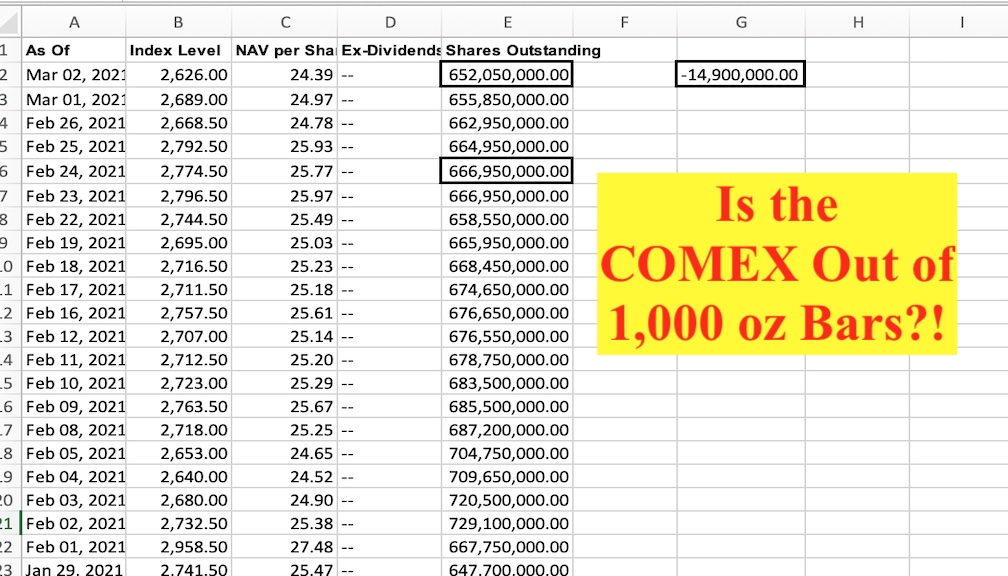
Task: Select column D header
Action: click(390, 22)
